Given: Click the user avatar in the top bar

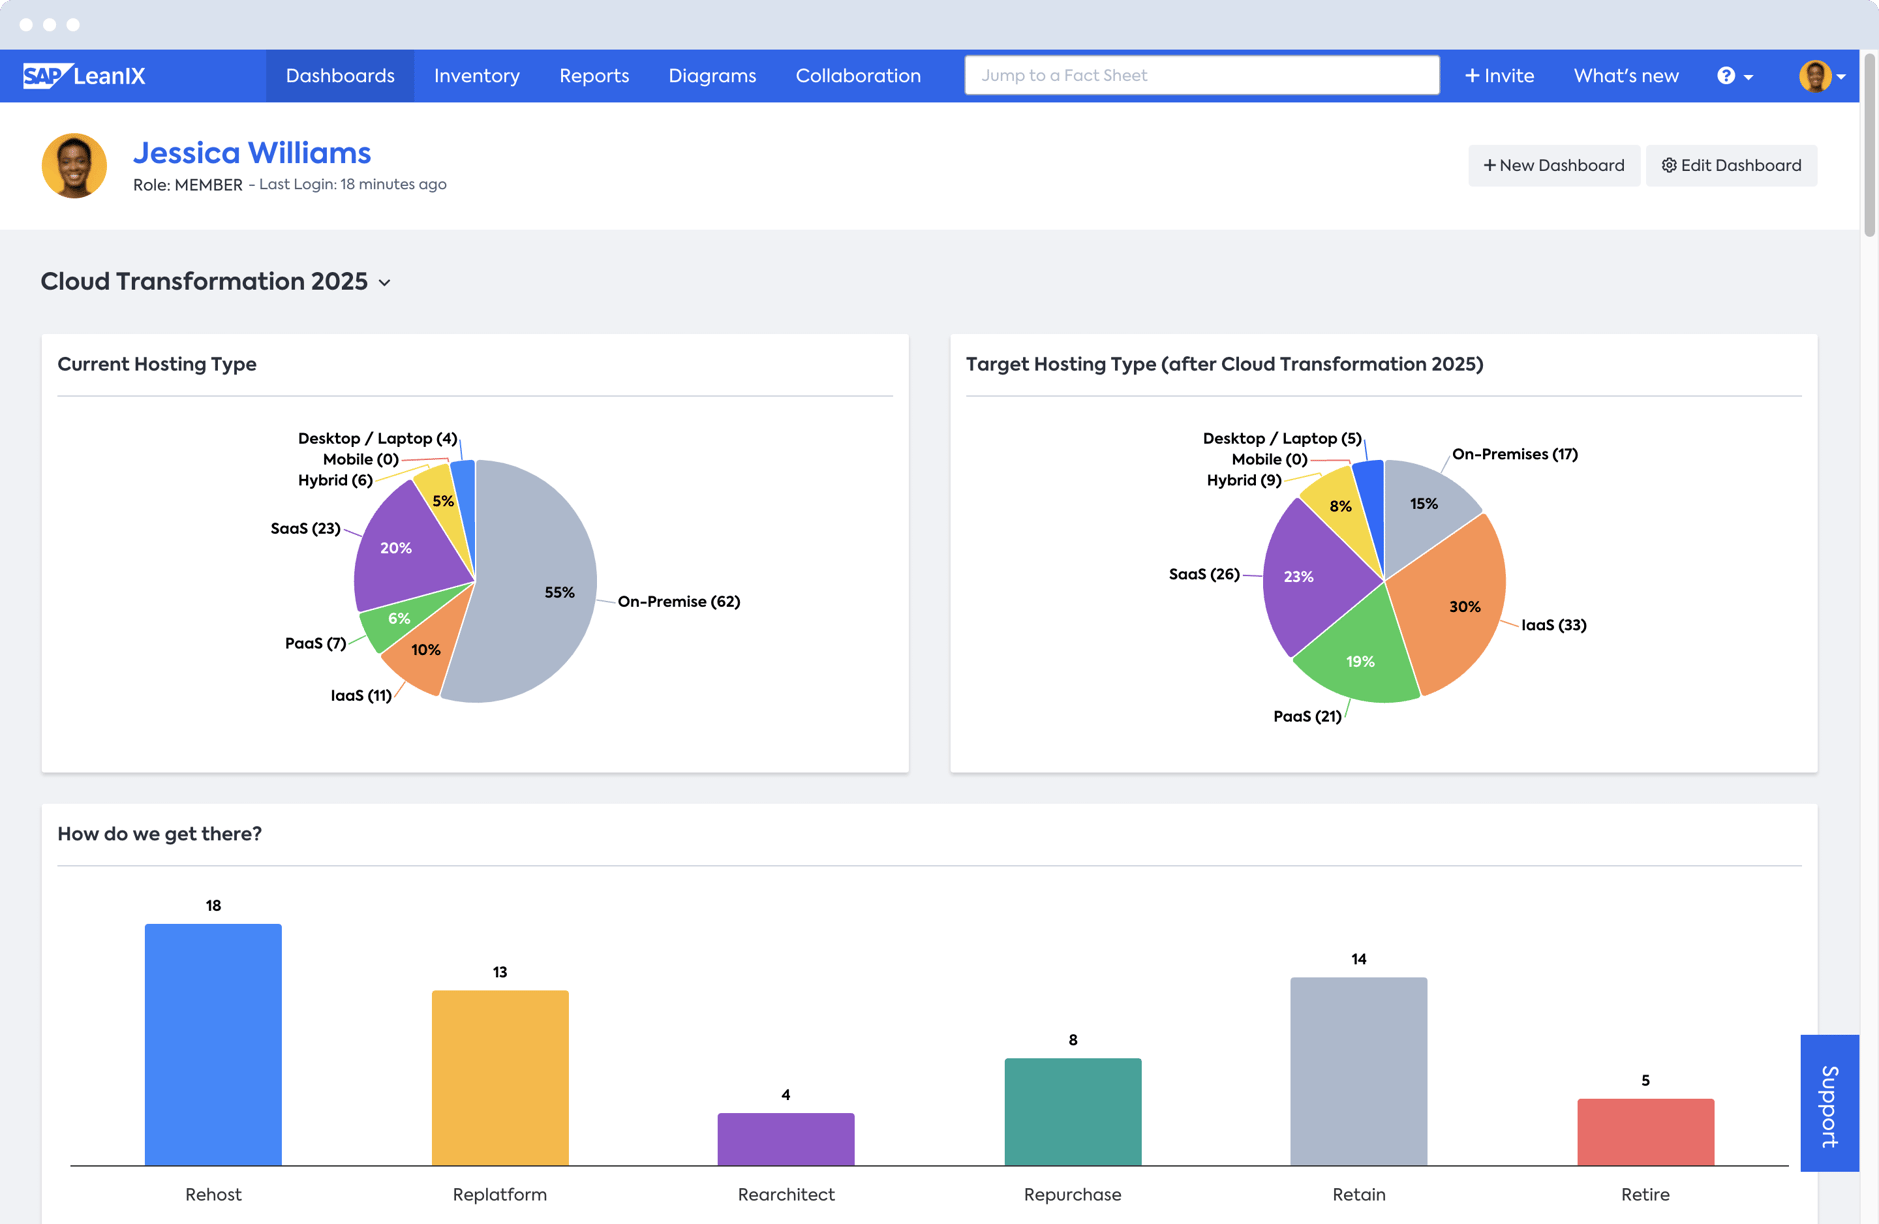Looking at the screenshot, I should tap(1816, 75).
